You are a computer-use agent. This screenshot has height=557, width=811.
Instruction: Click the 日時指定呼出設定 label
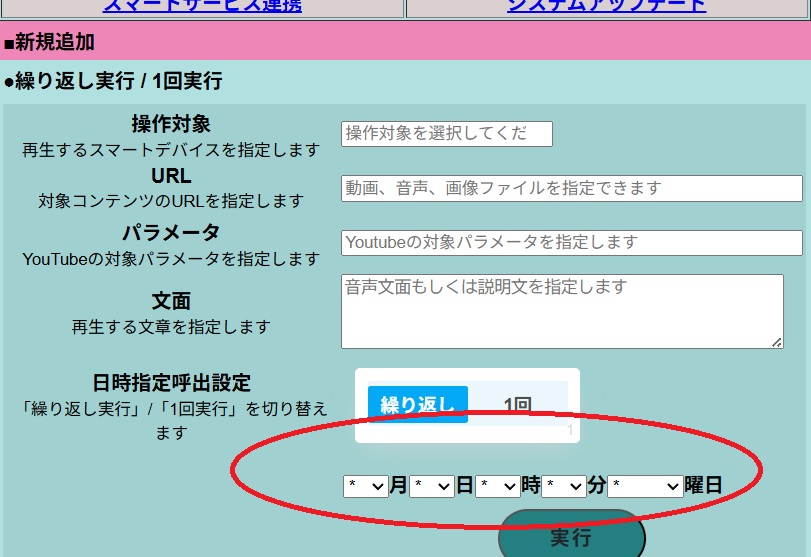[x=171, y=383]
